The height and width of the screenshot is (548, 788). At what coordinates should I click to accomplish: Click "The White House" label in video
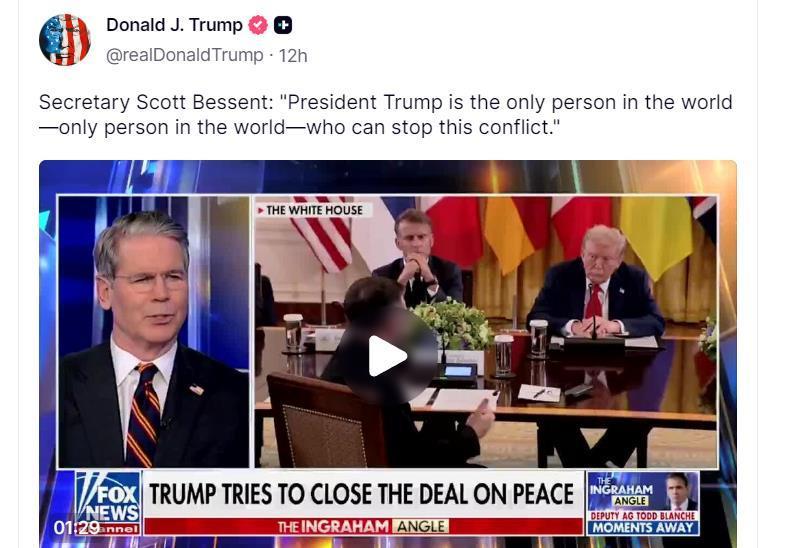pos(314,210)
